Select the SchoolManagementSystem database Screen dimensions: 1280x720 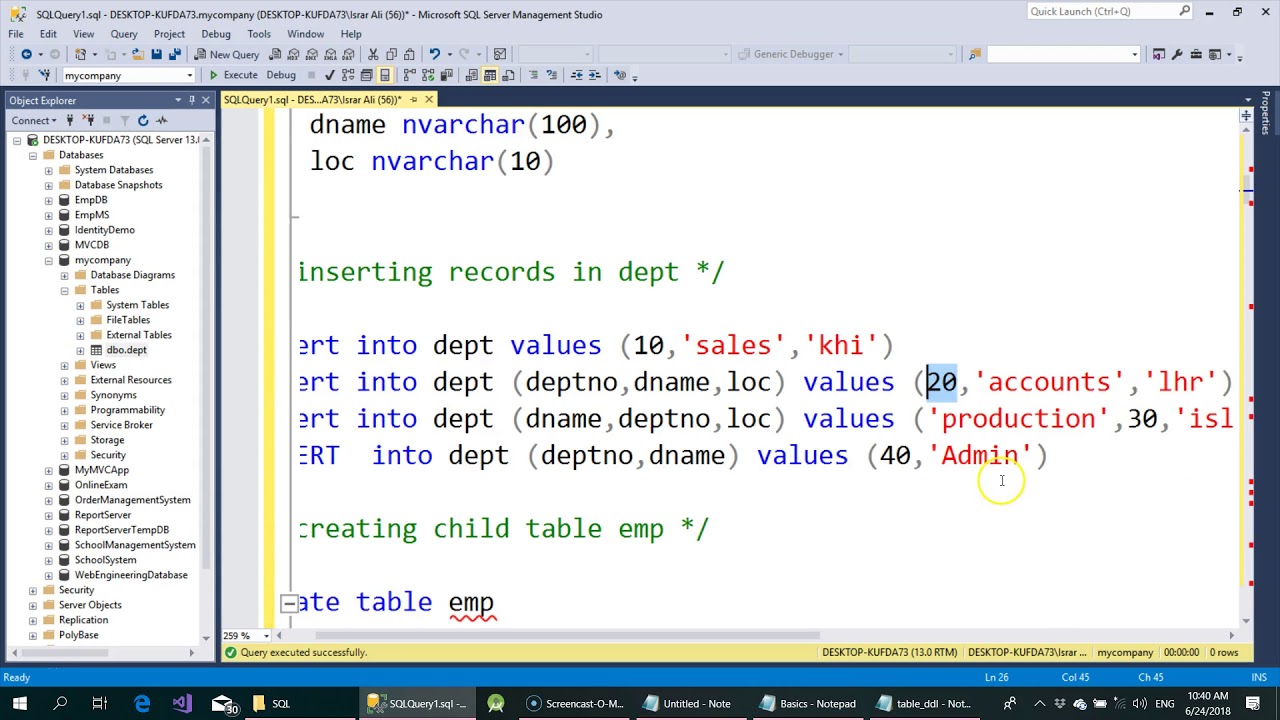point(135,545)
